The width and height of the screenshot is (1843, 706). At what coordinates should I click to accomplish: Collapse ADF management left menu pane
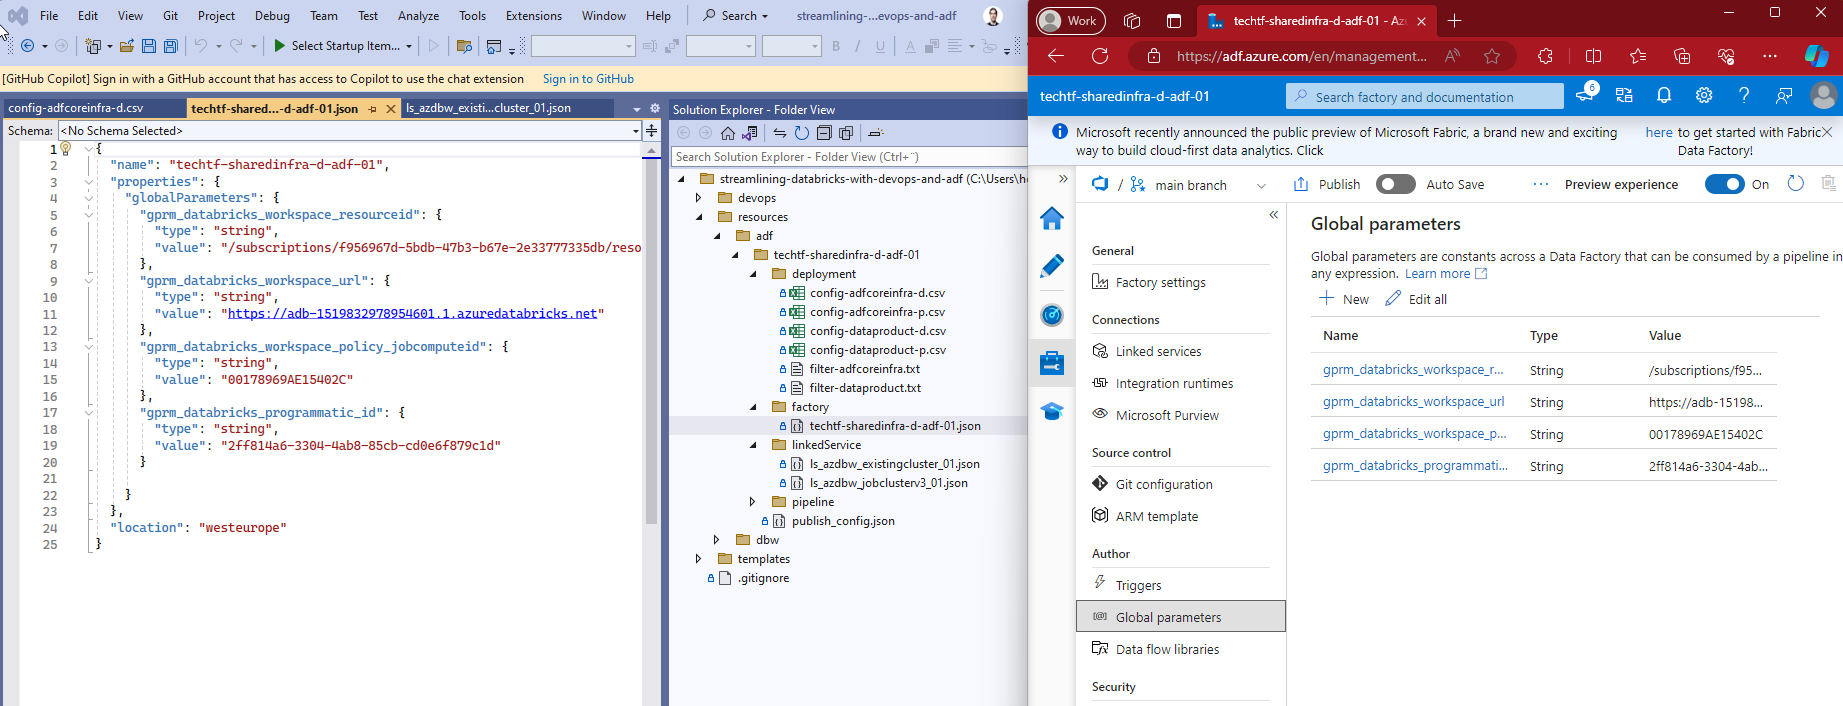pos(1274,215)
